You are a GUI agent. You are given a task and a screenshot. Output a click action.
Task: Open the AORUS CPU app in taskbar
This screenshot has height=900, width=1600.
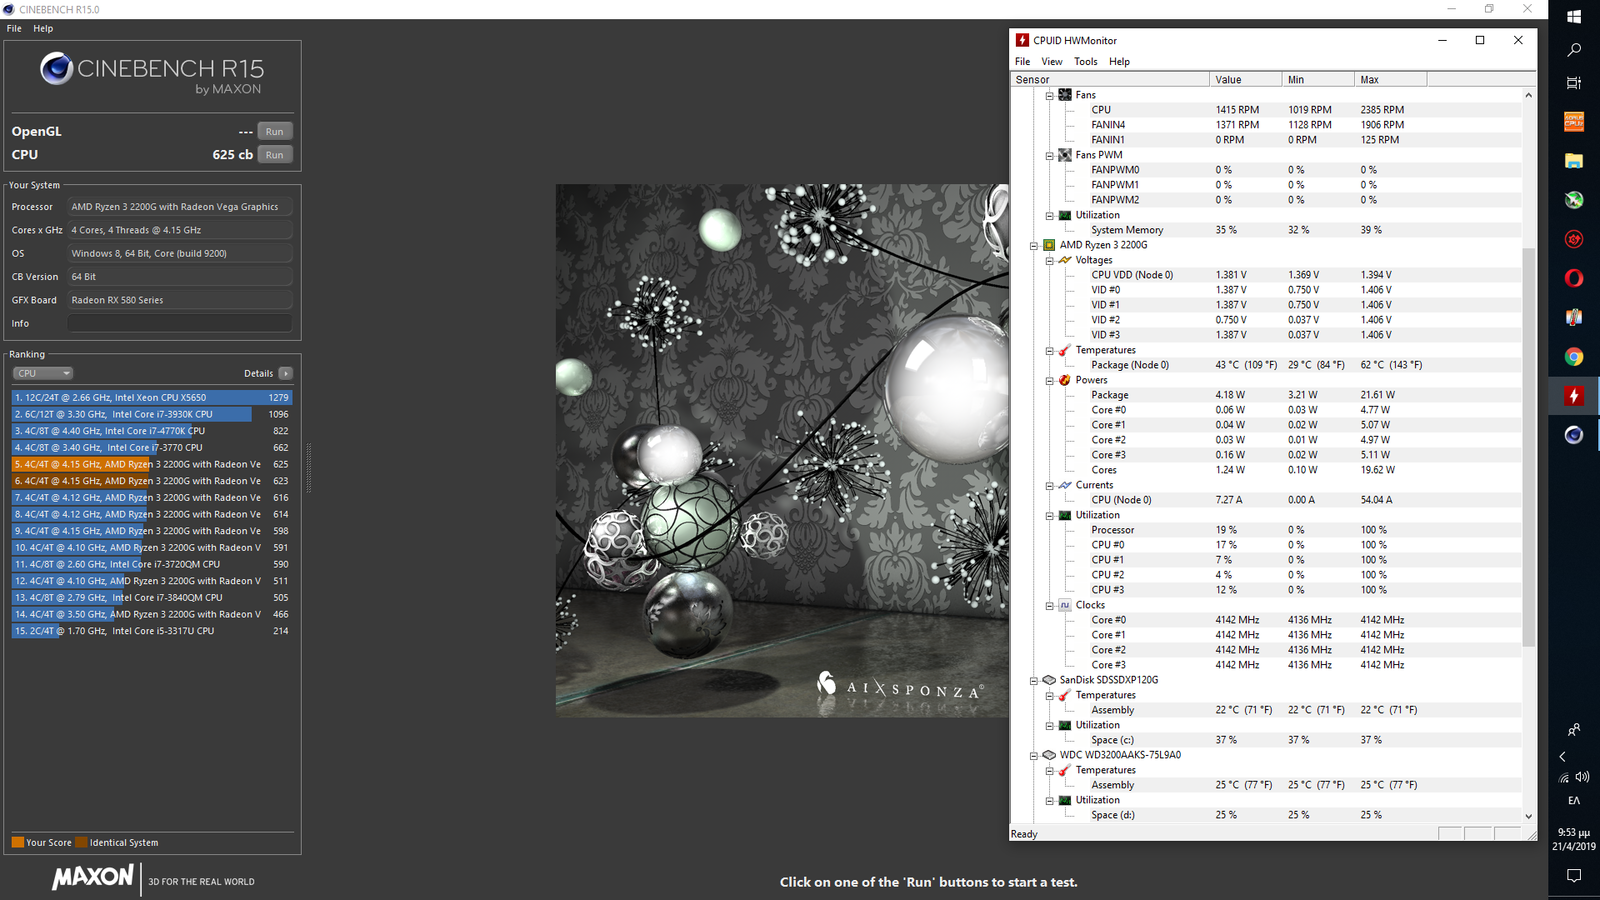point(1574,121)
